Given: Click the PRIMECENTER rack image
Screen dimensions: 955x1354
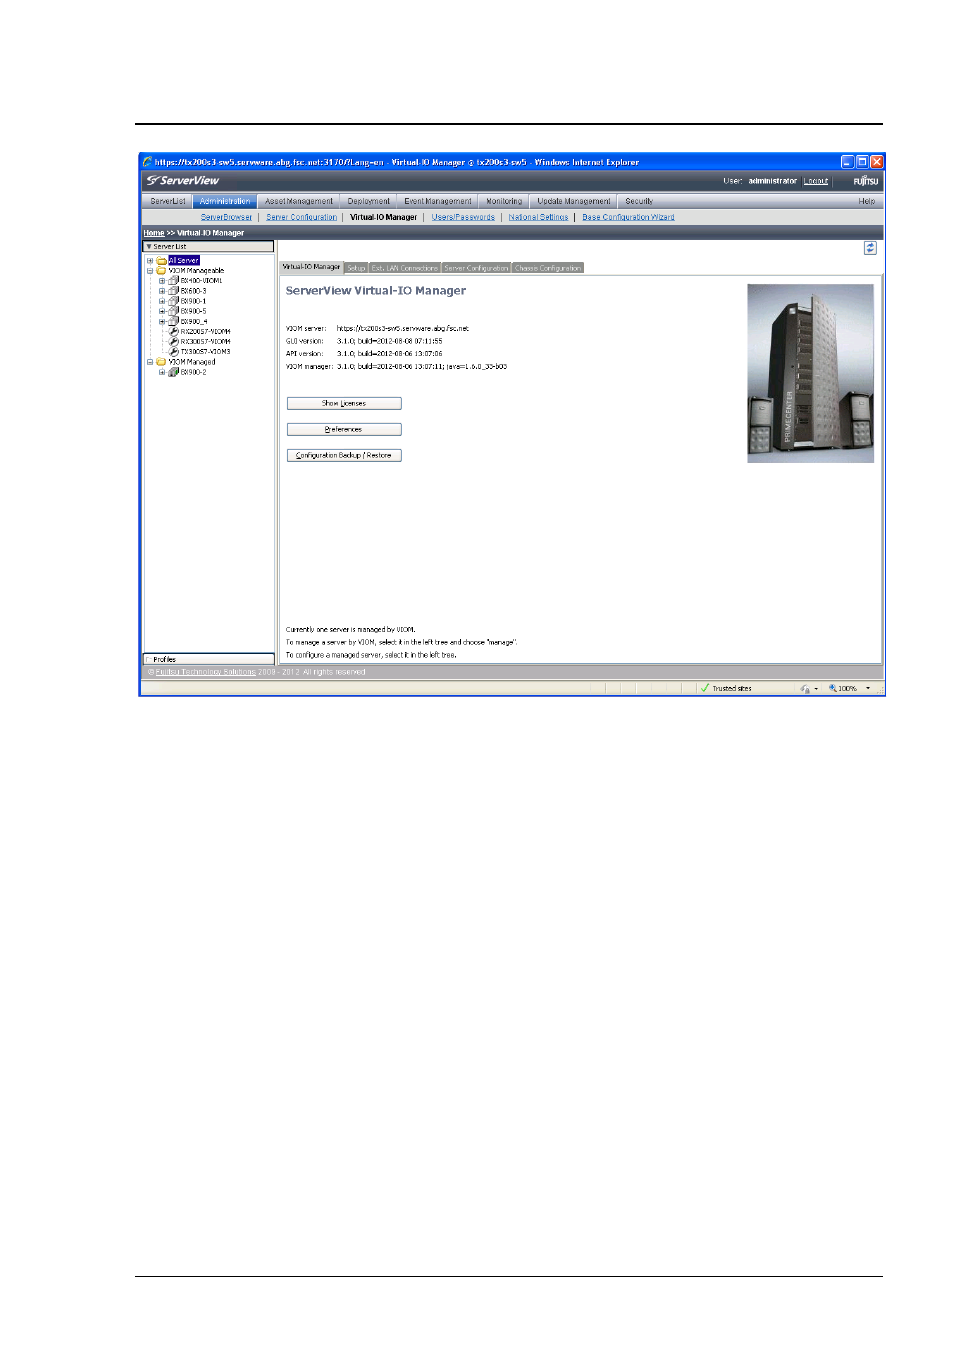Looking at the screenshot, I should [x=810, y=373].
